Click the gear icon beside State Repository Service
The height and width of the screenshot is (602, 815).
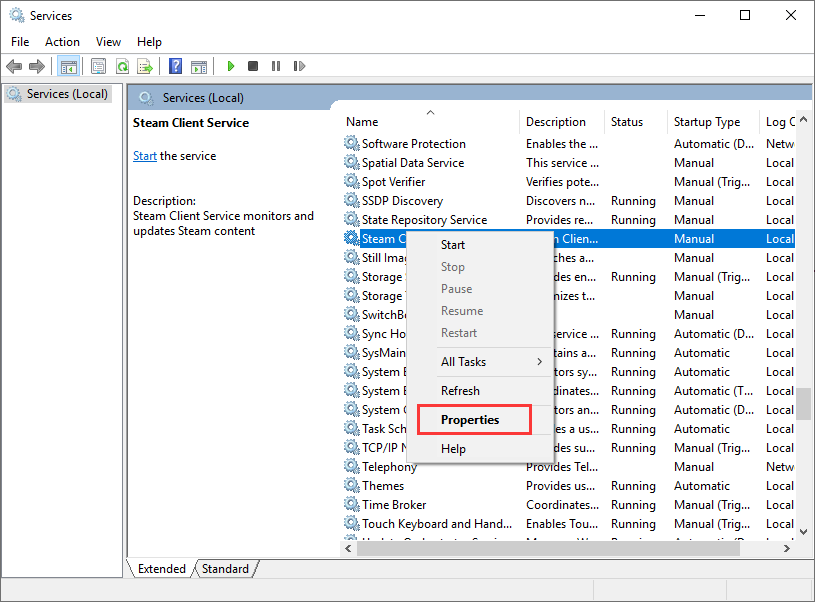[x=351, y=219]
